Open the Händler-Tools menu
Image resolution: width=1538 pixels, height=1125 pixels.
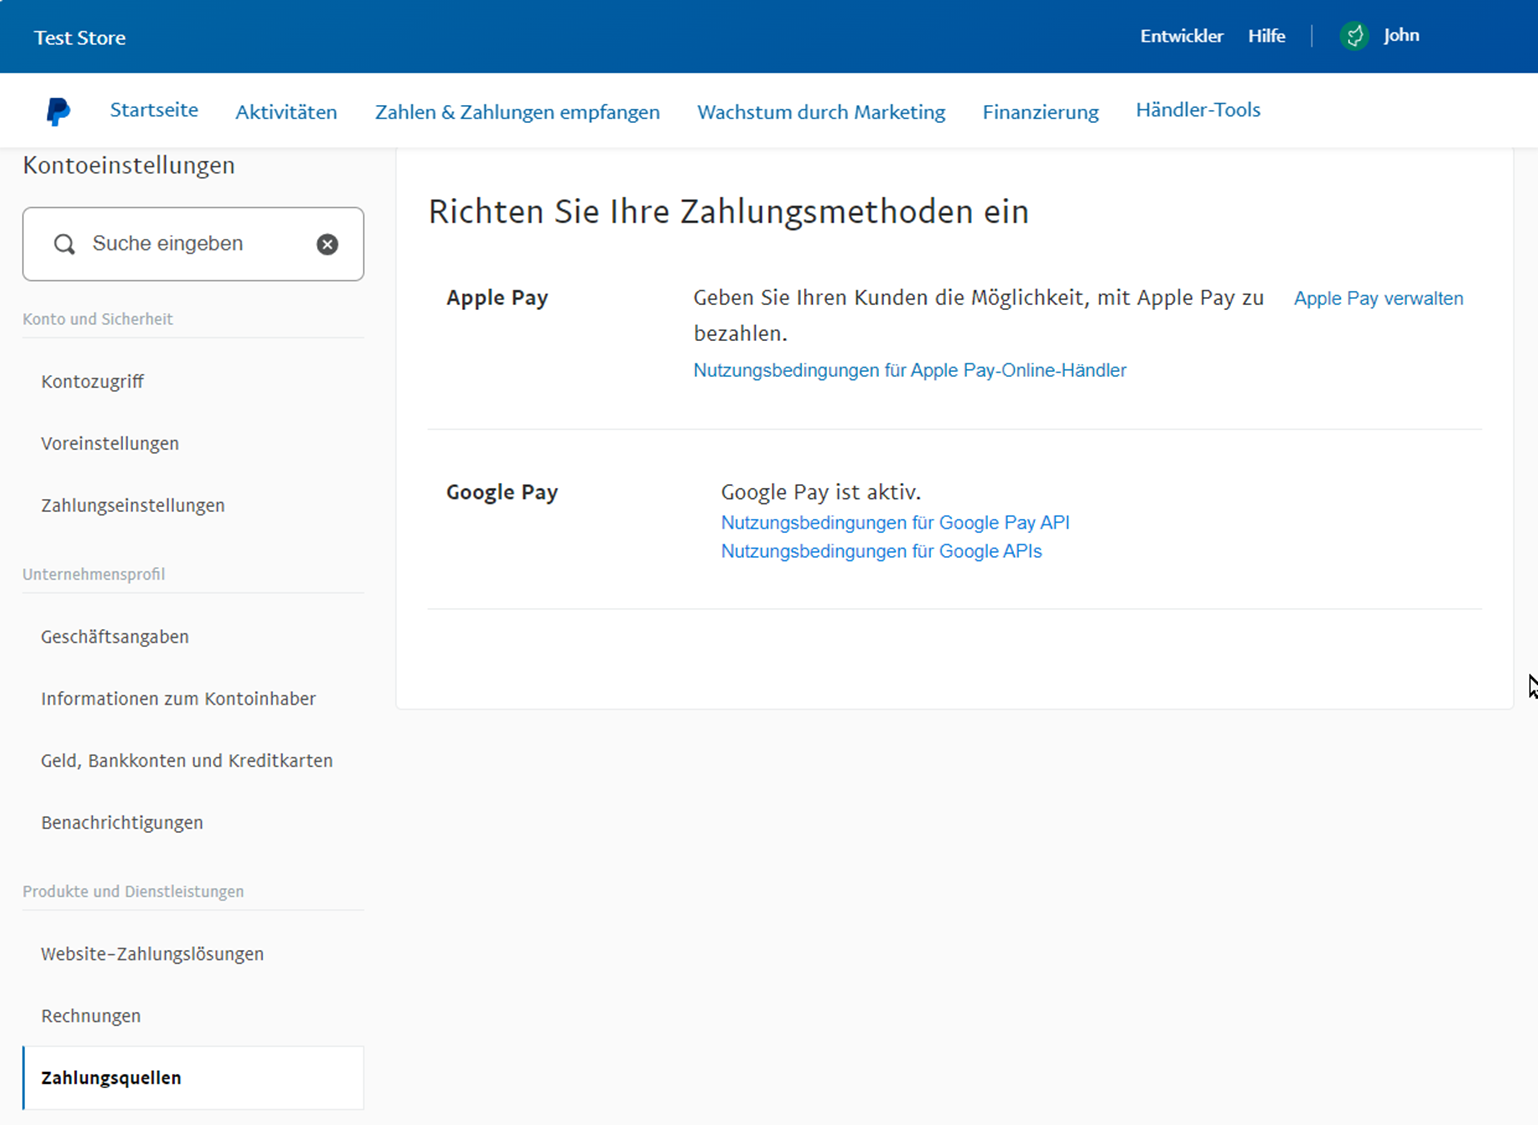(1197, 110)
